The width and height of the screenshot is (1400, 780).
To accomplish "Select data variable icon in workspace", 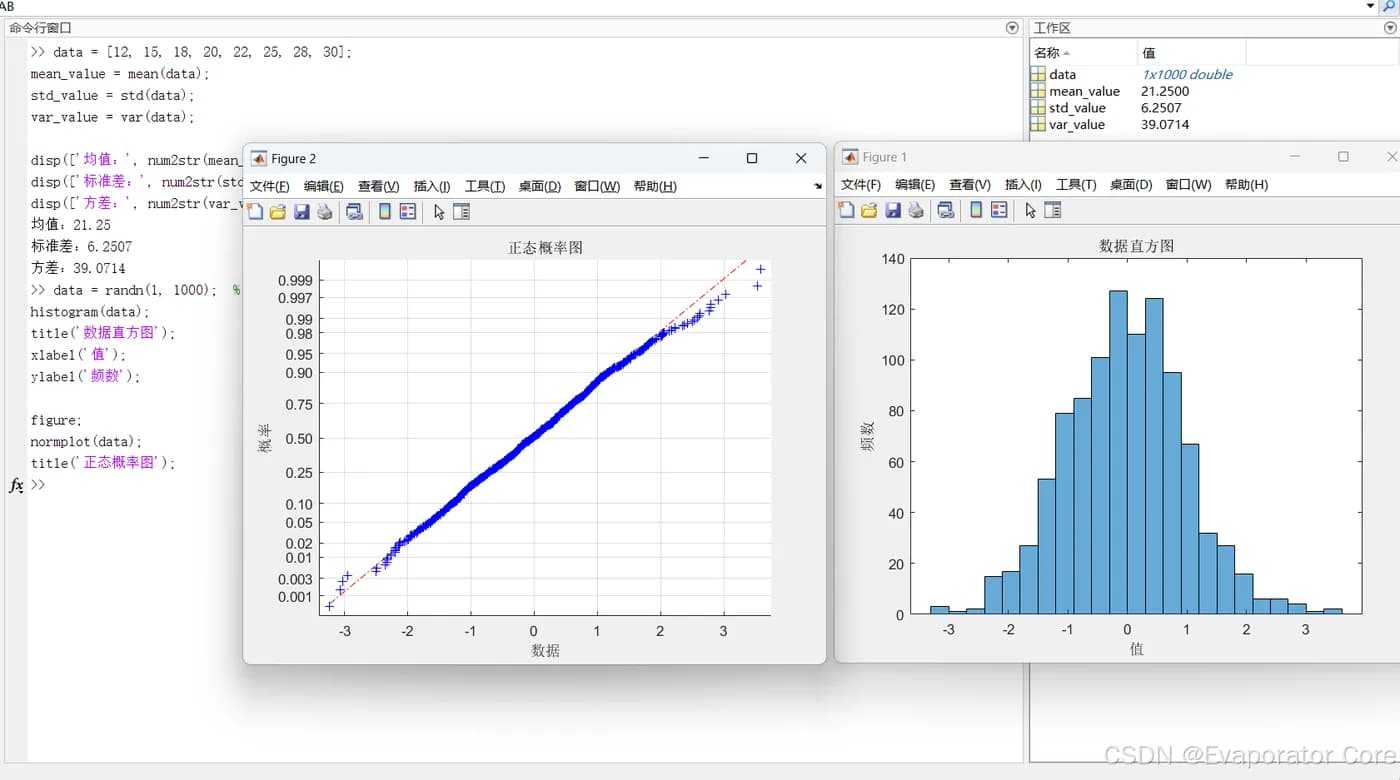I will pos(1038,74).
